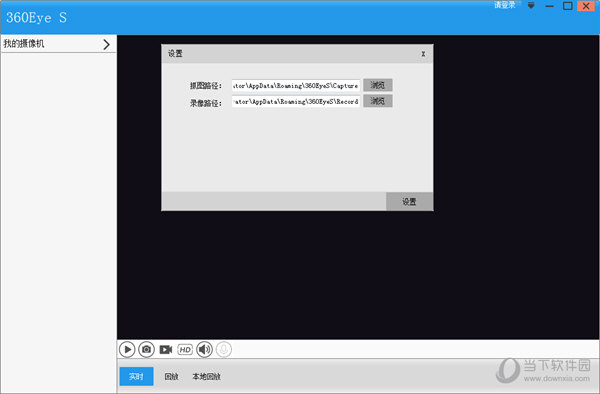Open the 本地回放 local playback tab

[x=206, y=377]
